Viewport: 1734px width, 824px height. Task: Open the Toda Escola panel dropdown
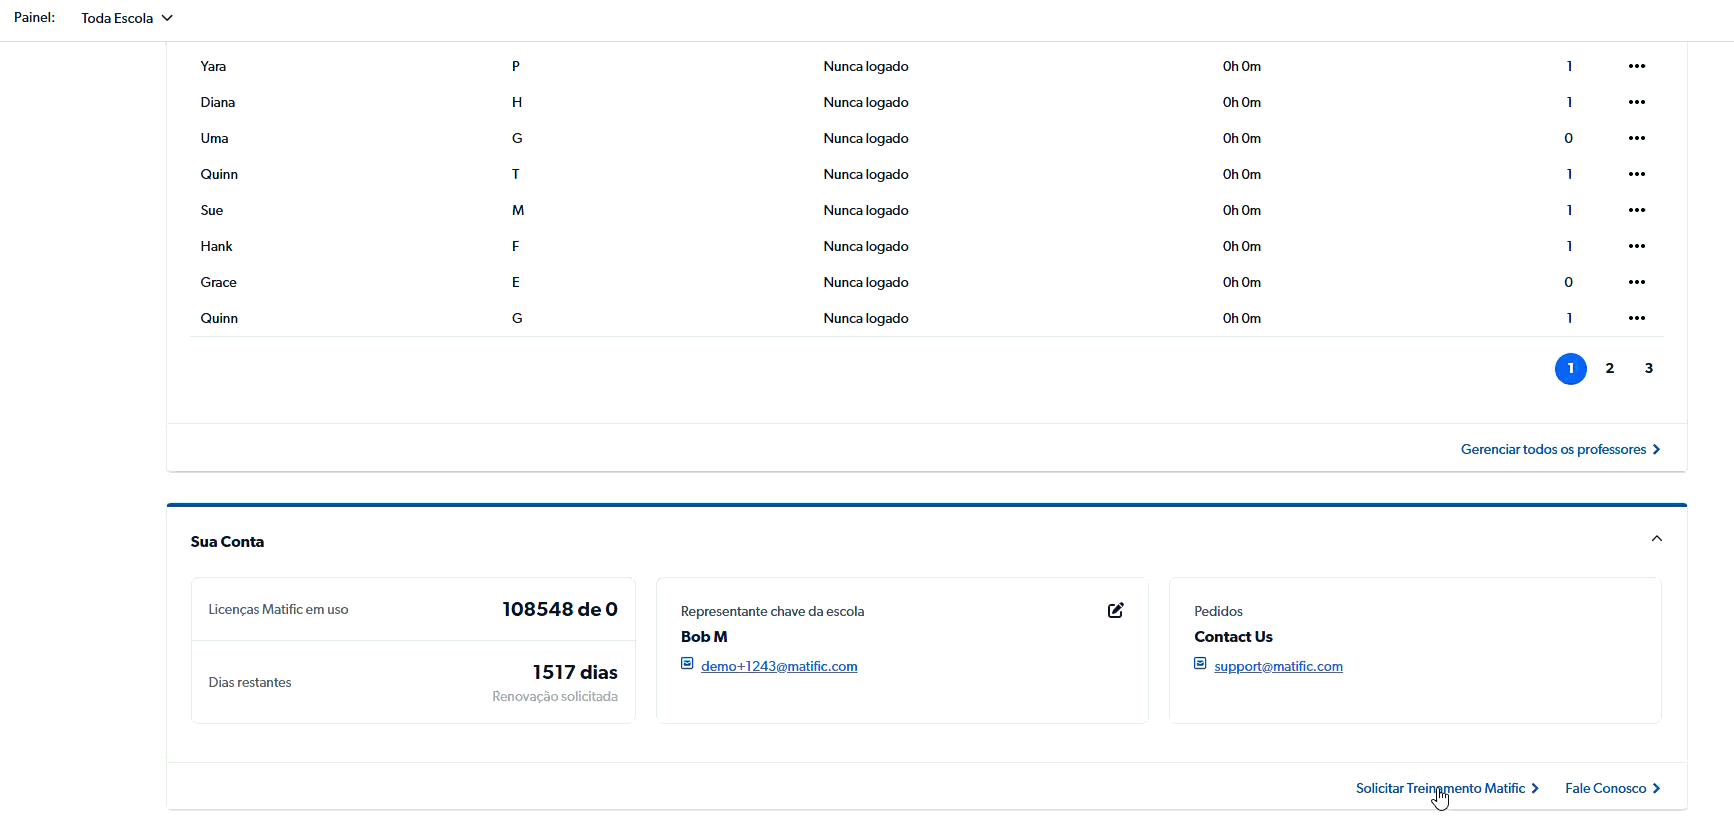(x=127, y=18)
